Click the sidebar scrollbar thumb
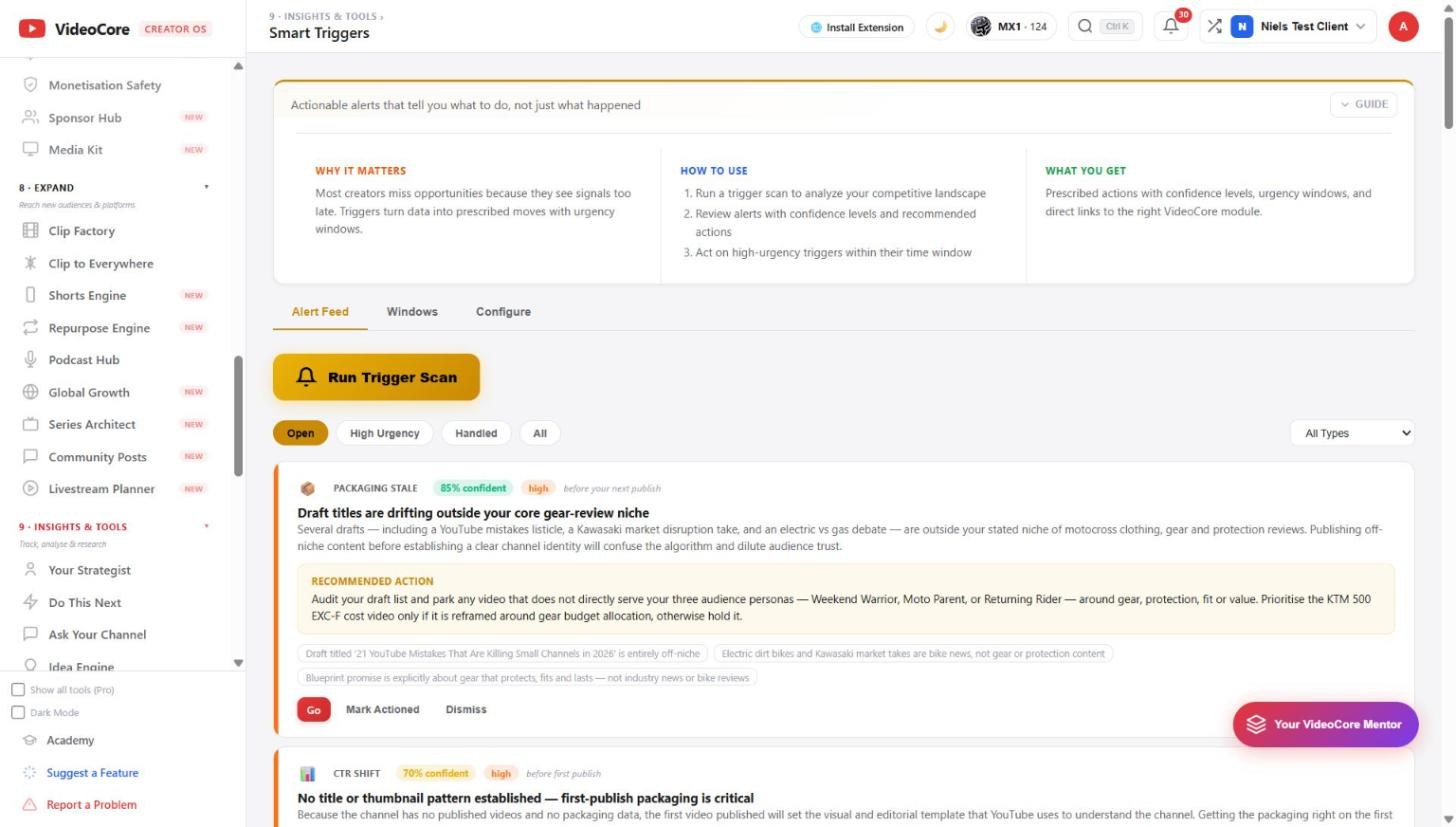 pos(238,415)
